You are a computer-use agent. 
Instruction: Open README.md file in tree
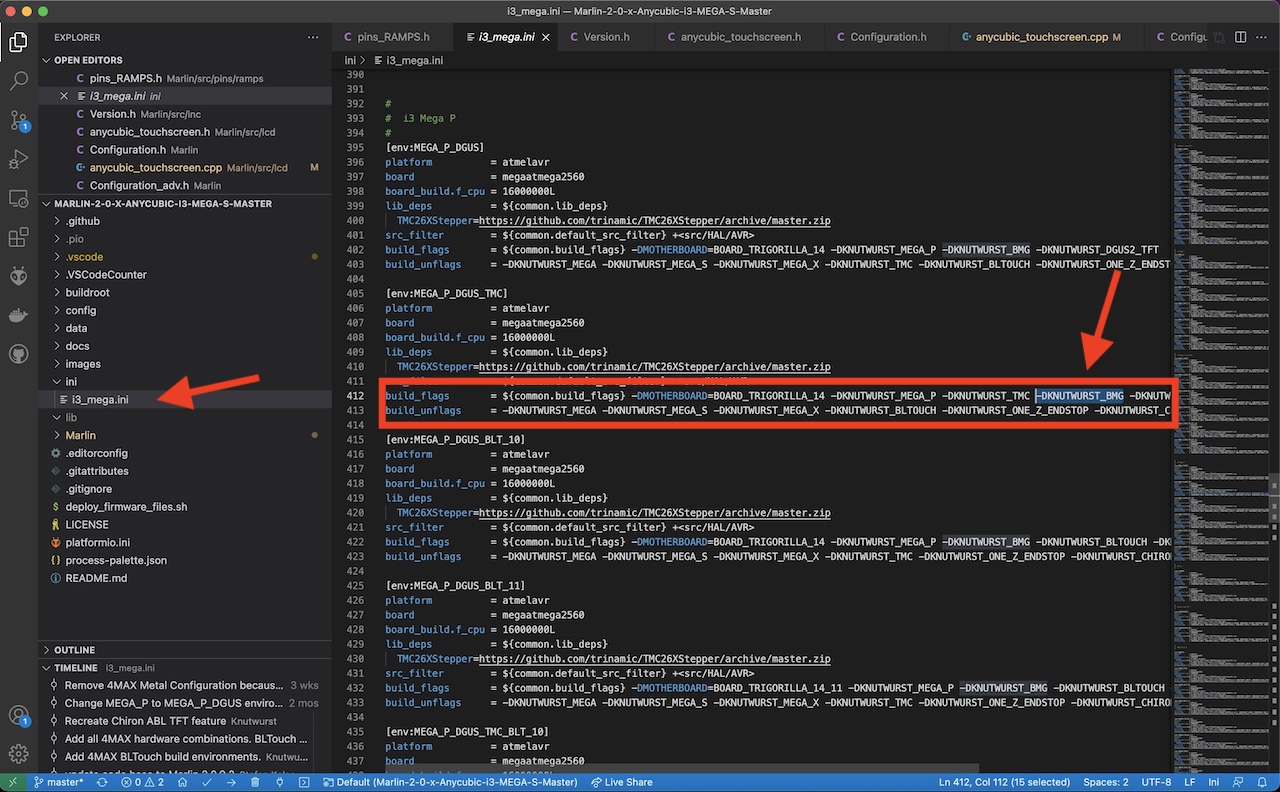pos(185,578)
